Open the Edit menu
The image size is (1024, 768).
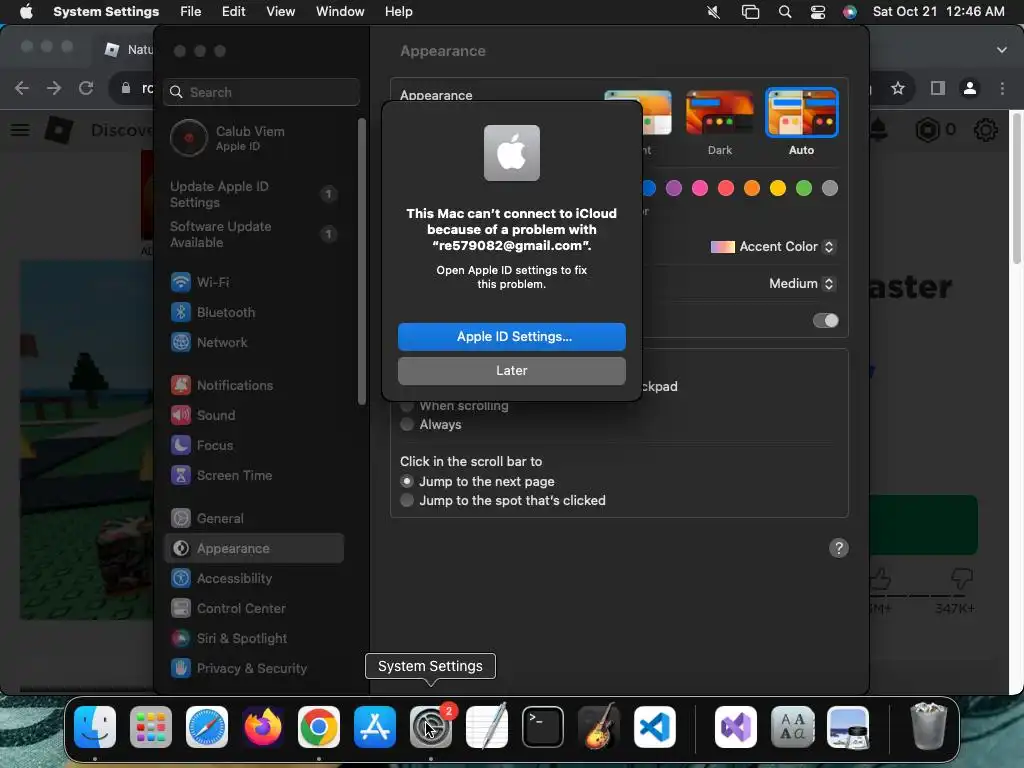tap(234, 12)
